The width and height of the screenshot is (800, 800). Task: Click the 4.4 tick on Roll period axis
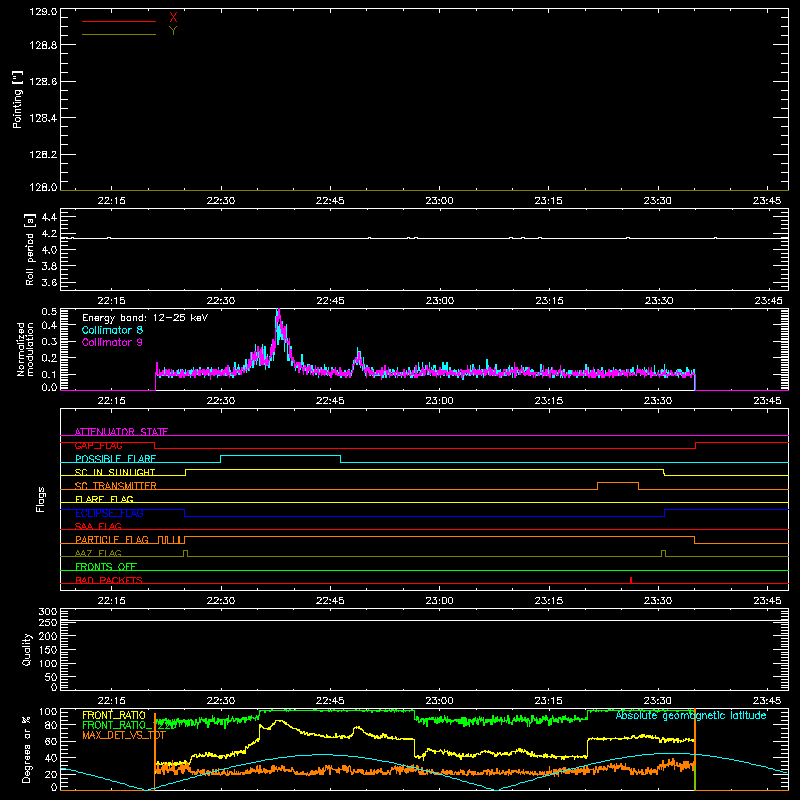pyautogui.click(x=49, y=217)
